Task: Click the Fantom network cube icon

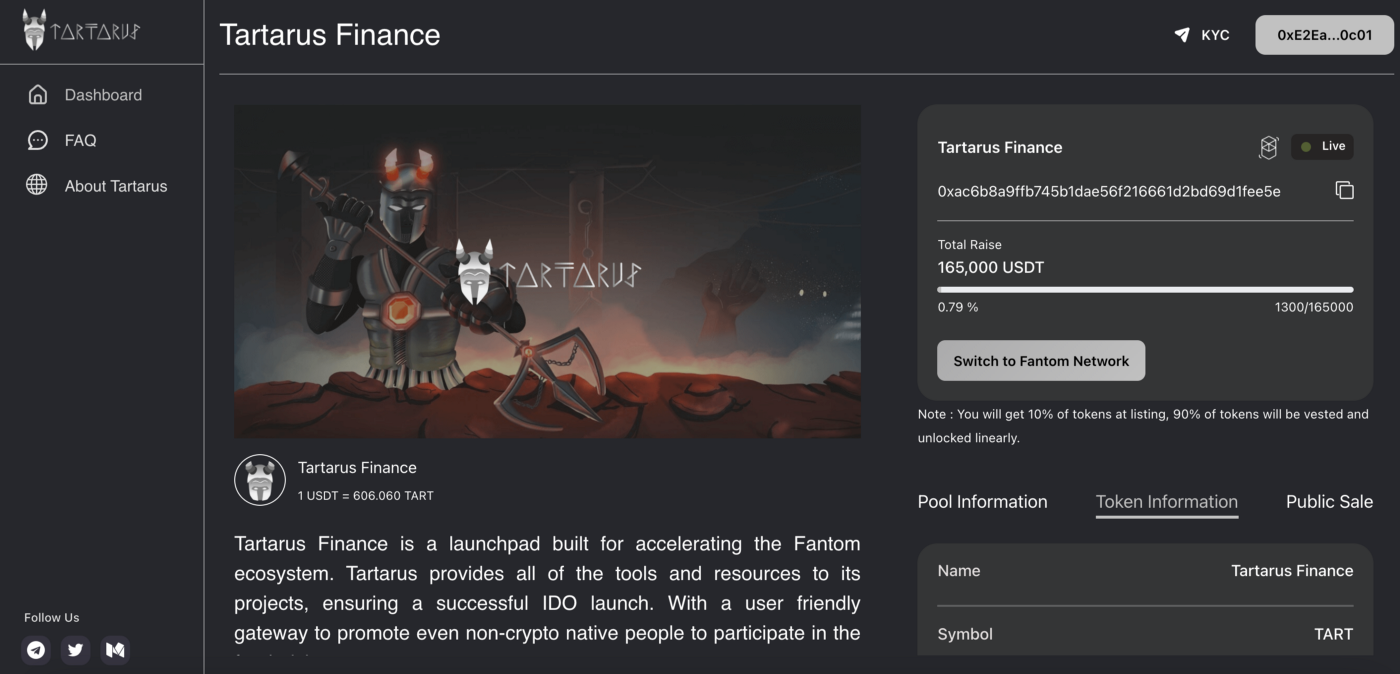Action: tap(1268, 147)
